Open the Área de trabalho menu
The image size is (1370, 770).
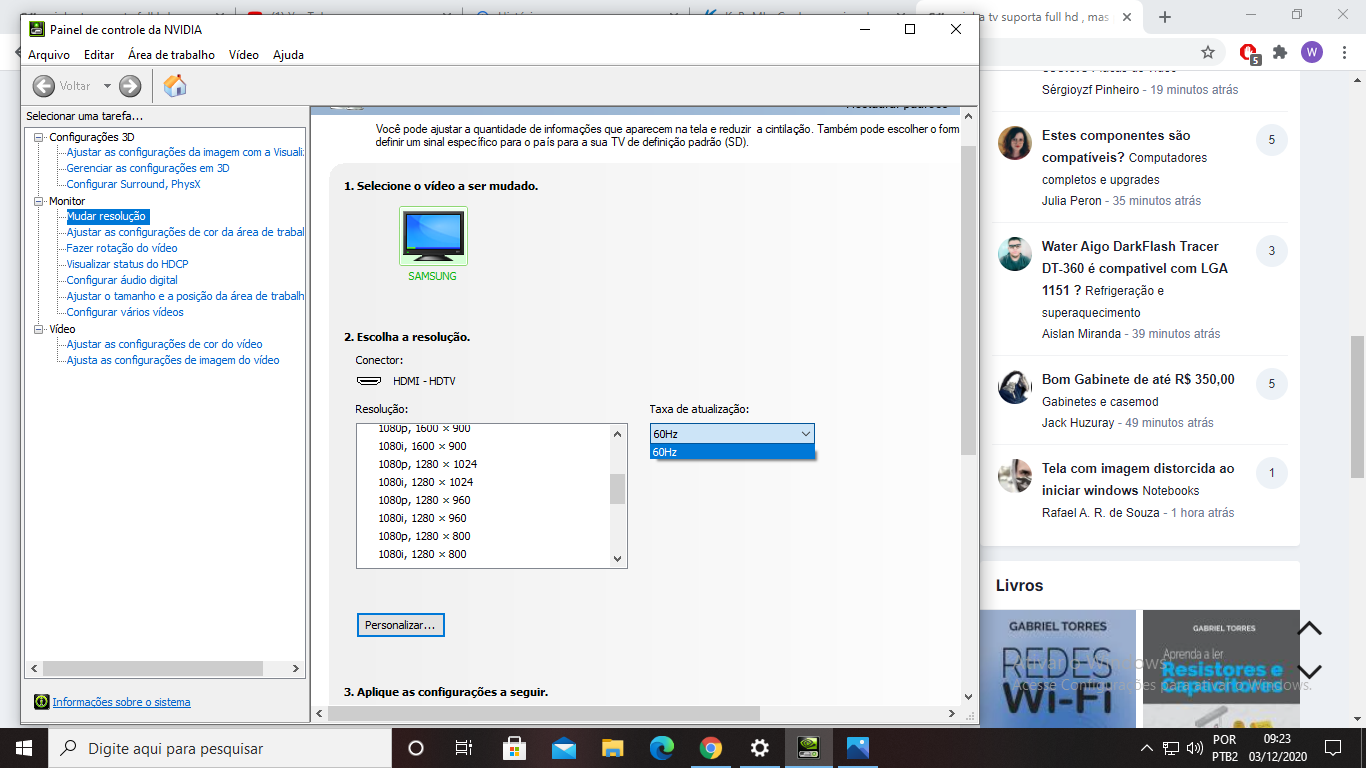coord(171,55)
